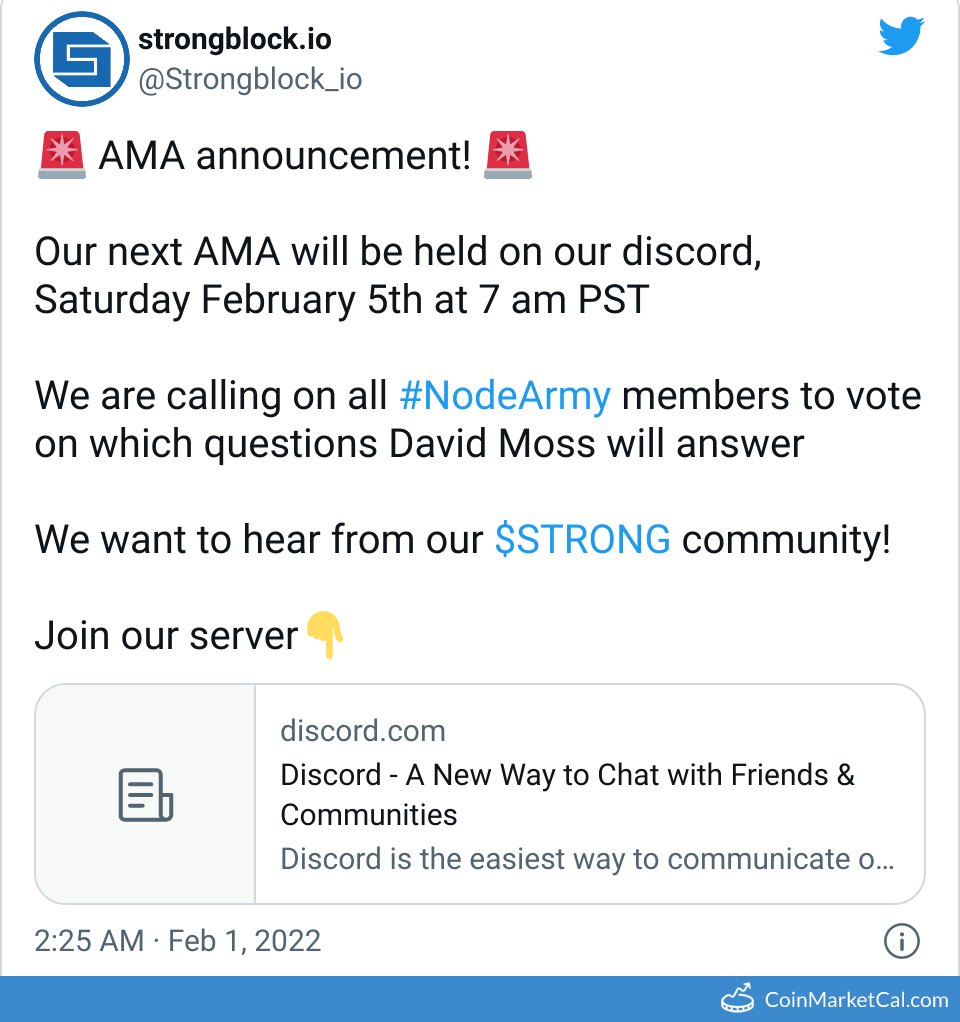The height and width of the screenshot is (1022, 960).
Task: Click the discord.com domain label
Action: pos(362,731)
